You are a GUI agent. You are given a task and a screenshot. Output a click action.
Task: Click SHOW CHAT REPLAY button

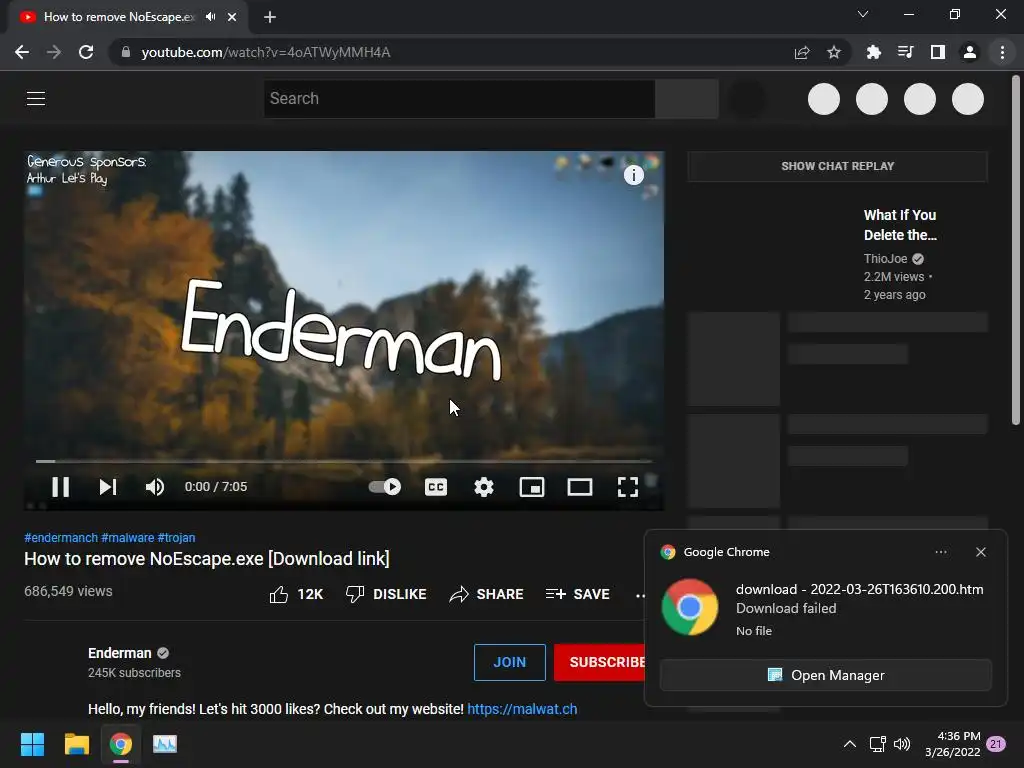pos(837,166)
